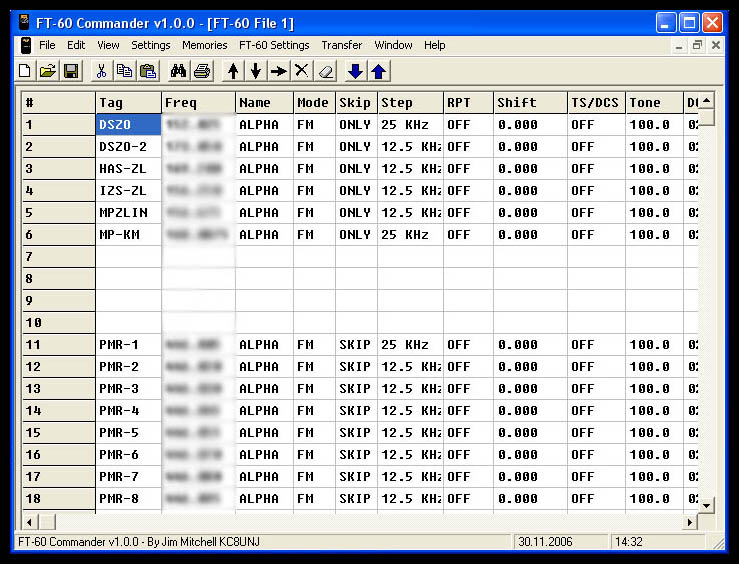
Task: Click the eraser clear icon
Action: (x=324, y=71)
